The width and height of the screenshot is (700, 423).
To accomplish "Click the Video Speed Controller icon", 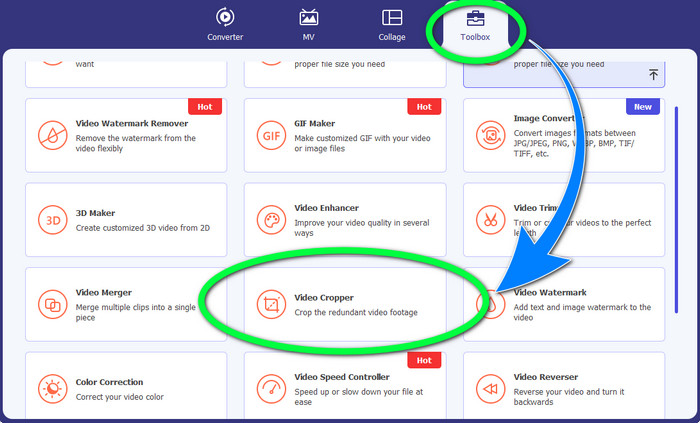I will 270,388.
